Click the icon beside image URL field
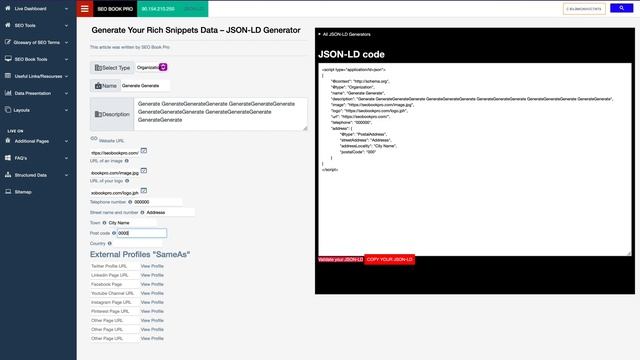The height and width of the screenshot is (360, 640). (144, 171)
